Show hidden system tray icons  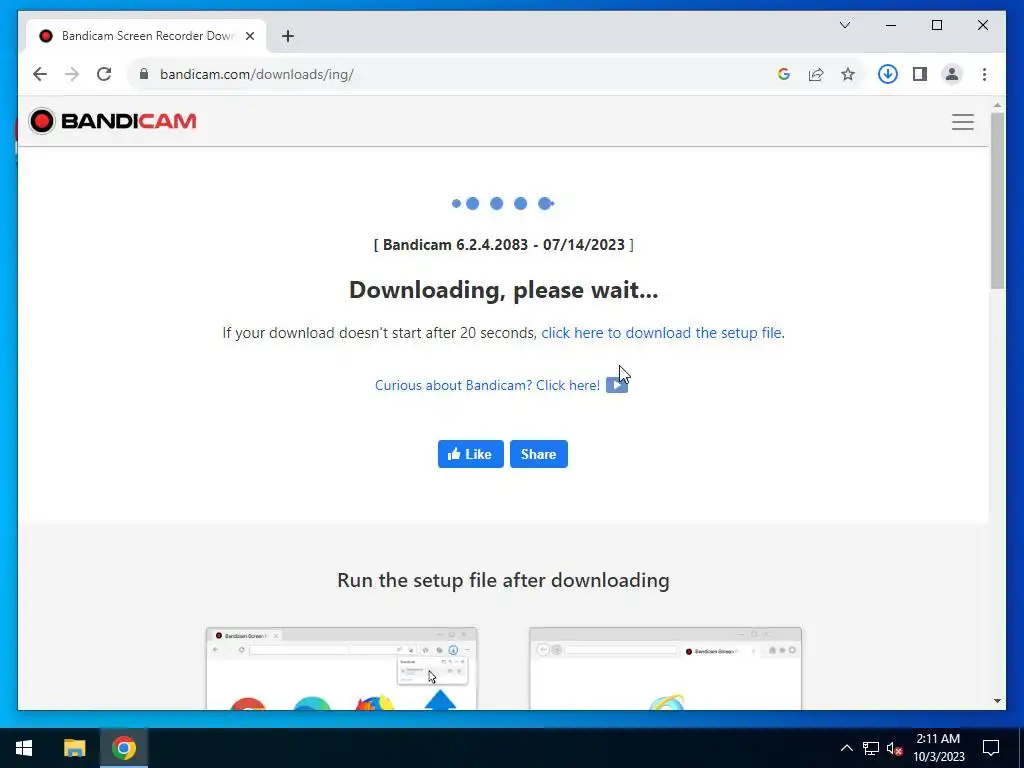pos(846,748)
